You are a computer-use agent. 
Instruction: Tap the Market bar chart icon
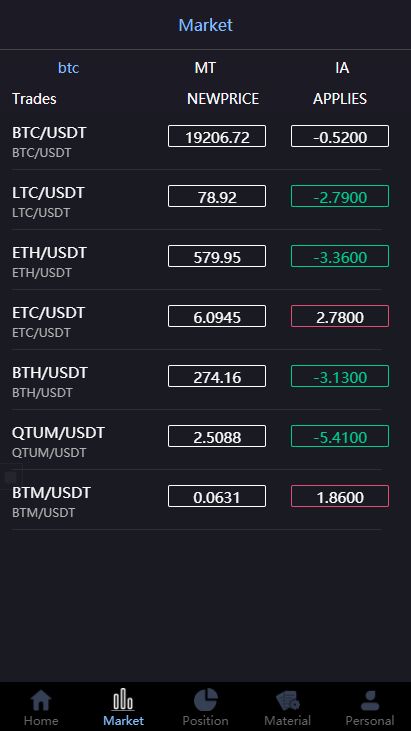click(x=123, y=699)
